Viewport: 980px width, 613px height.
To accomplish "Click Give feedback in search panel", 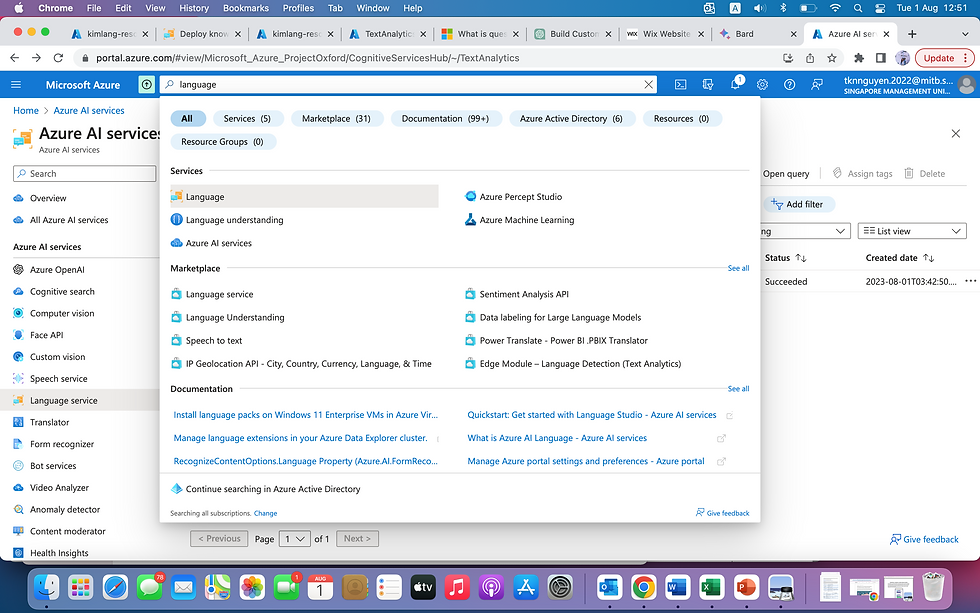I will pos(722,513).
